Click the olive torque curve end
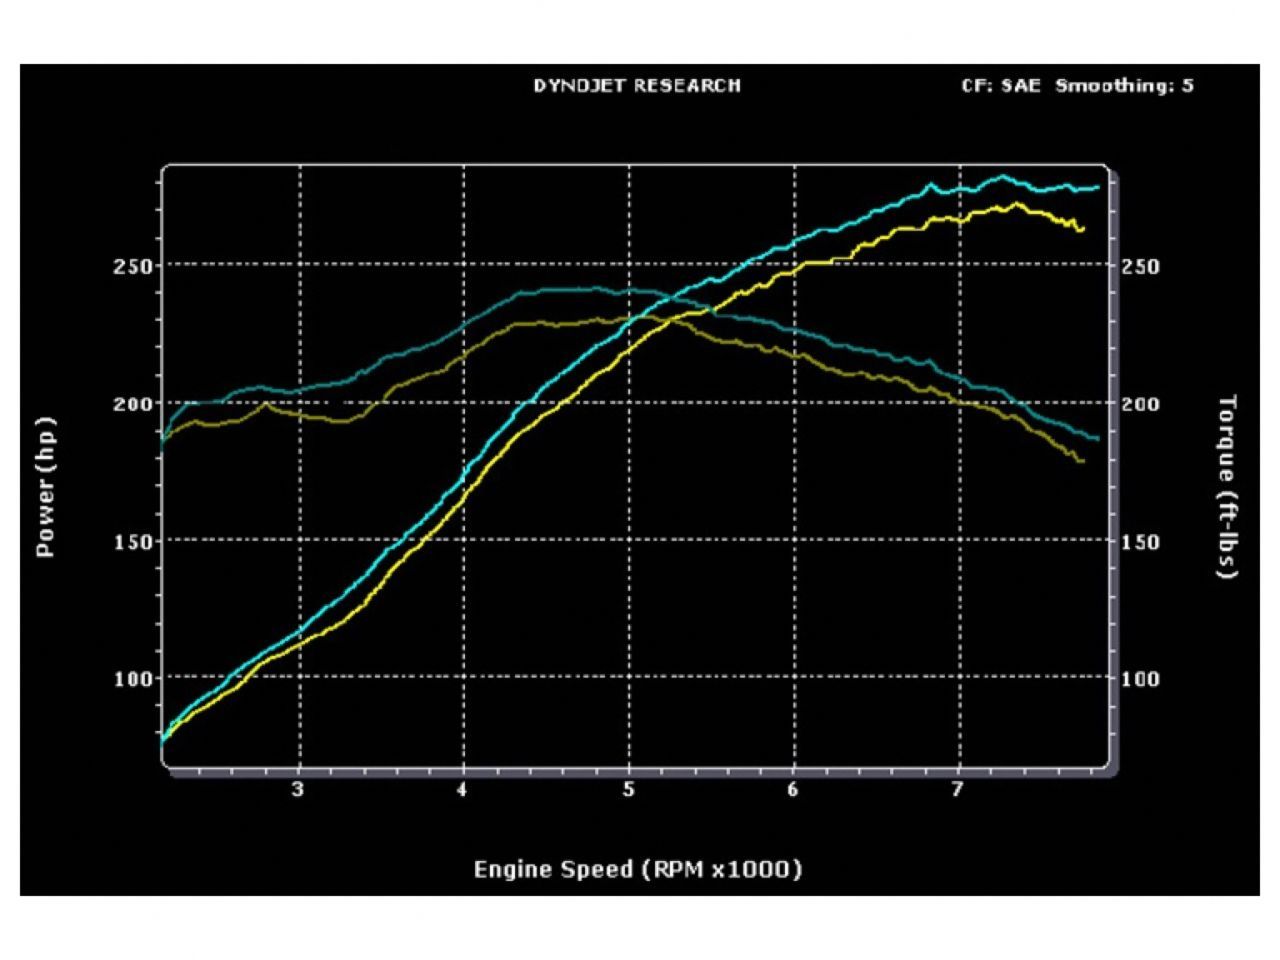The width and height of the screenshot is (1280, 960). (1081, 460)
